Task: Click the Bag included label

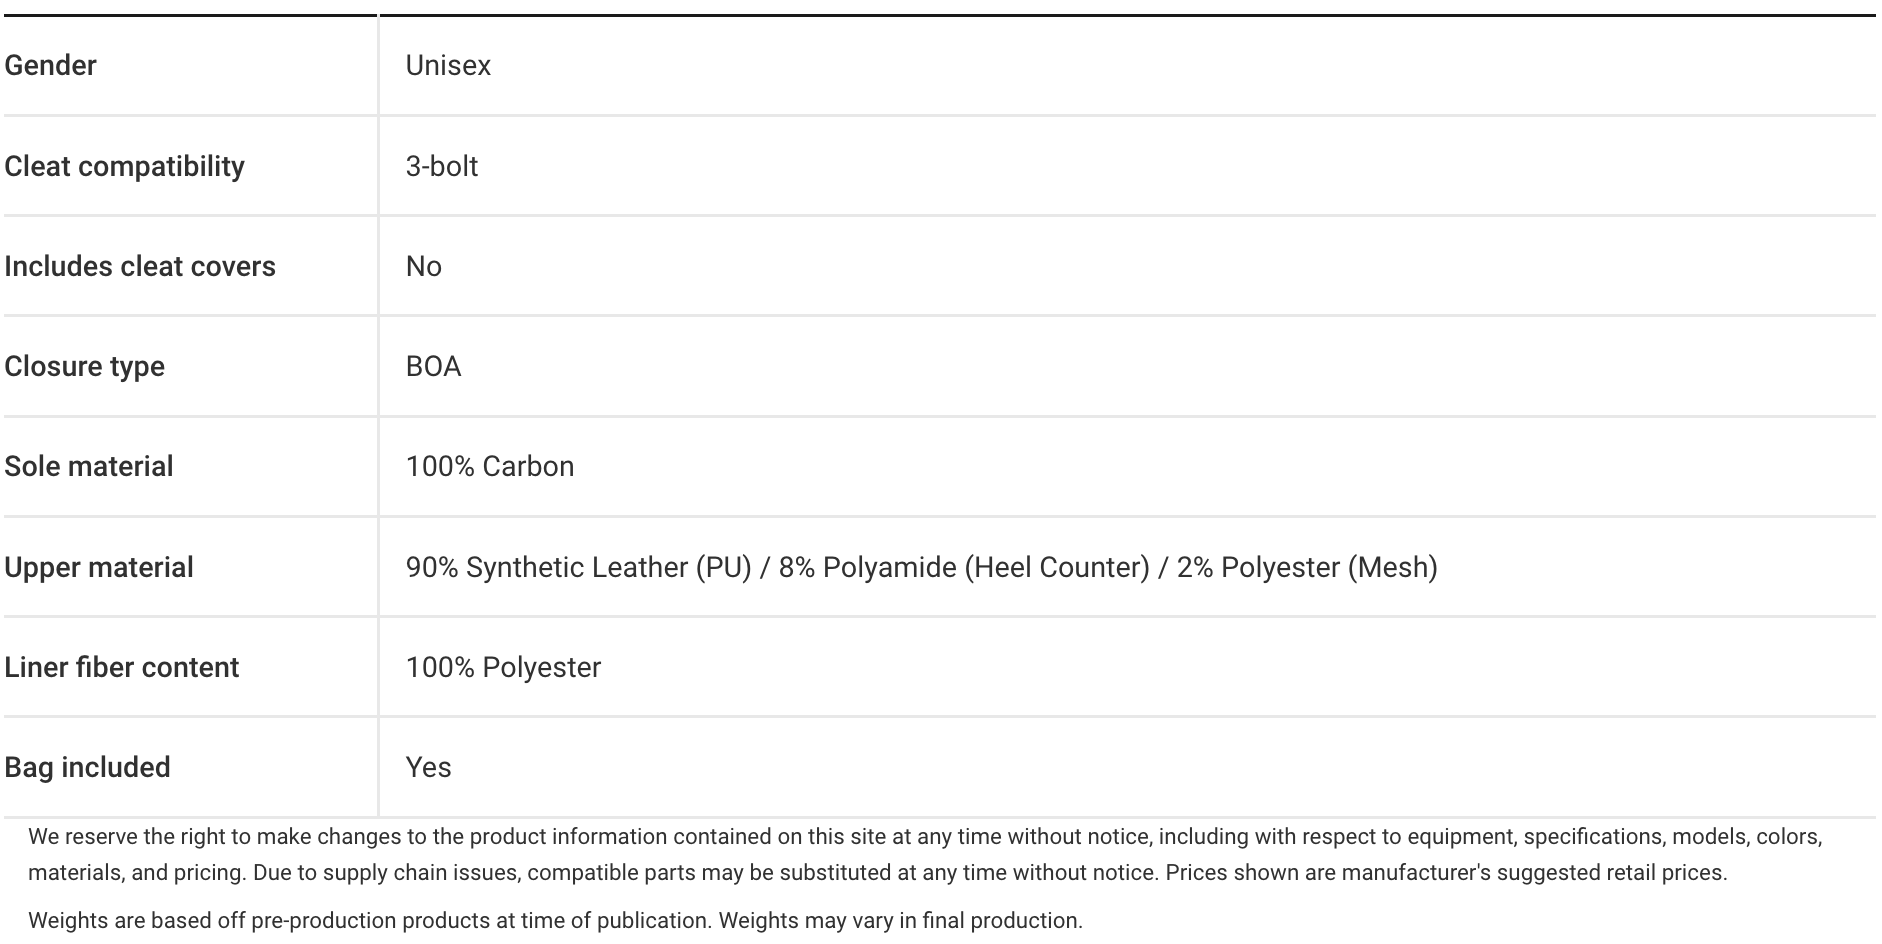Action: [x=87, y=767]
